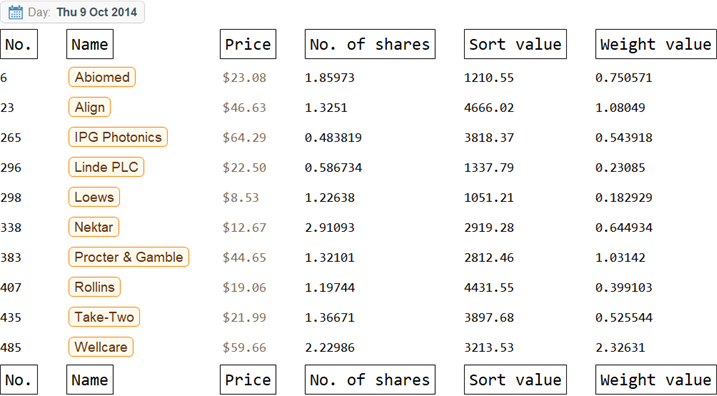Click weight value 2.32631

(620, 348)
